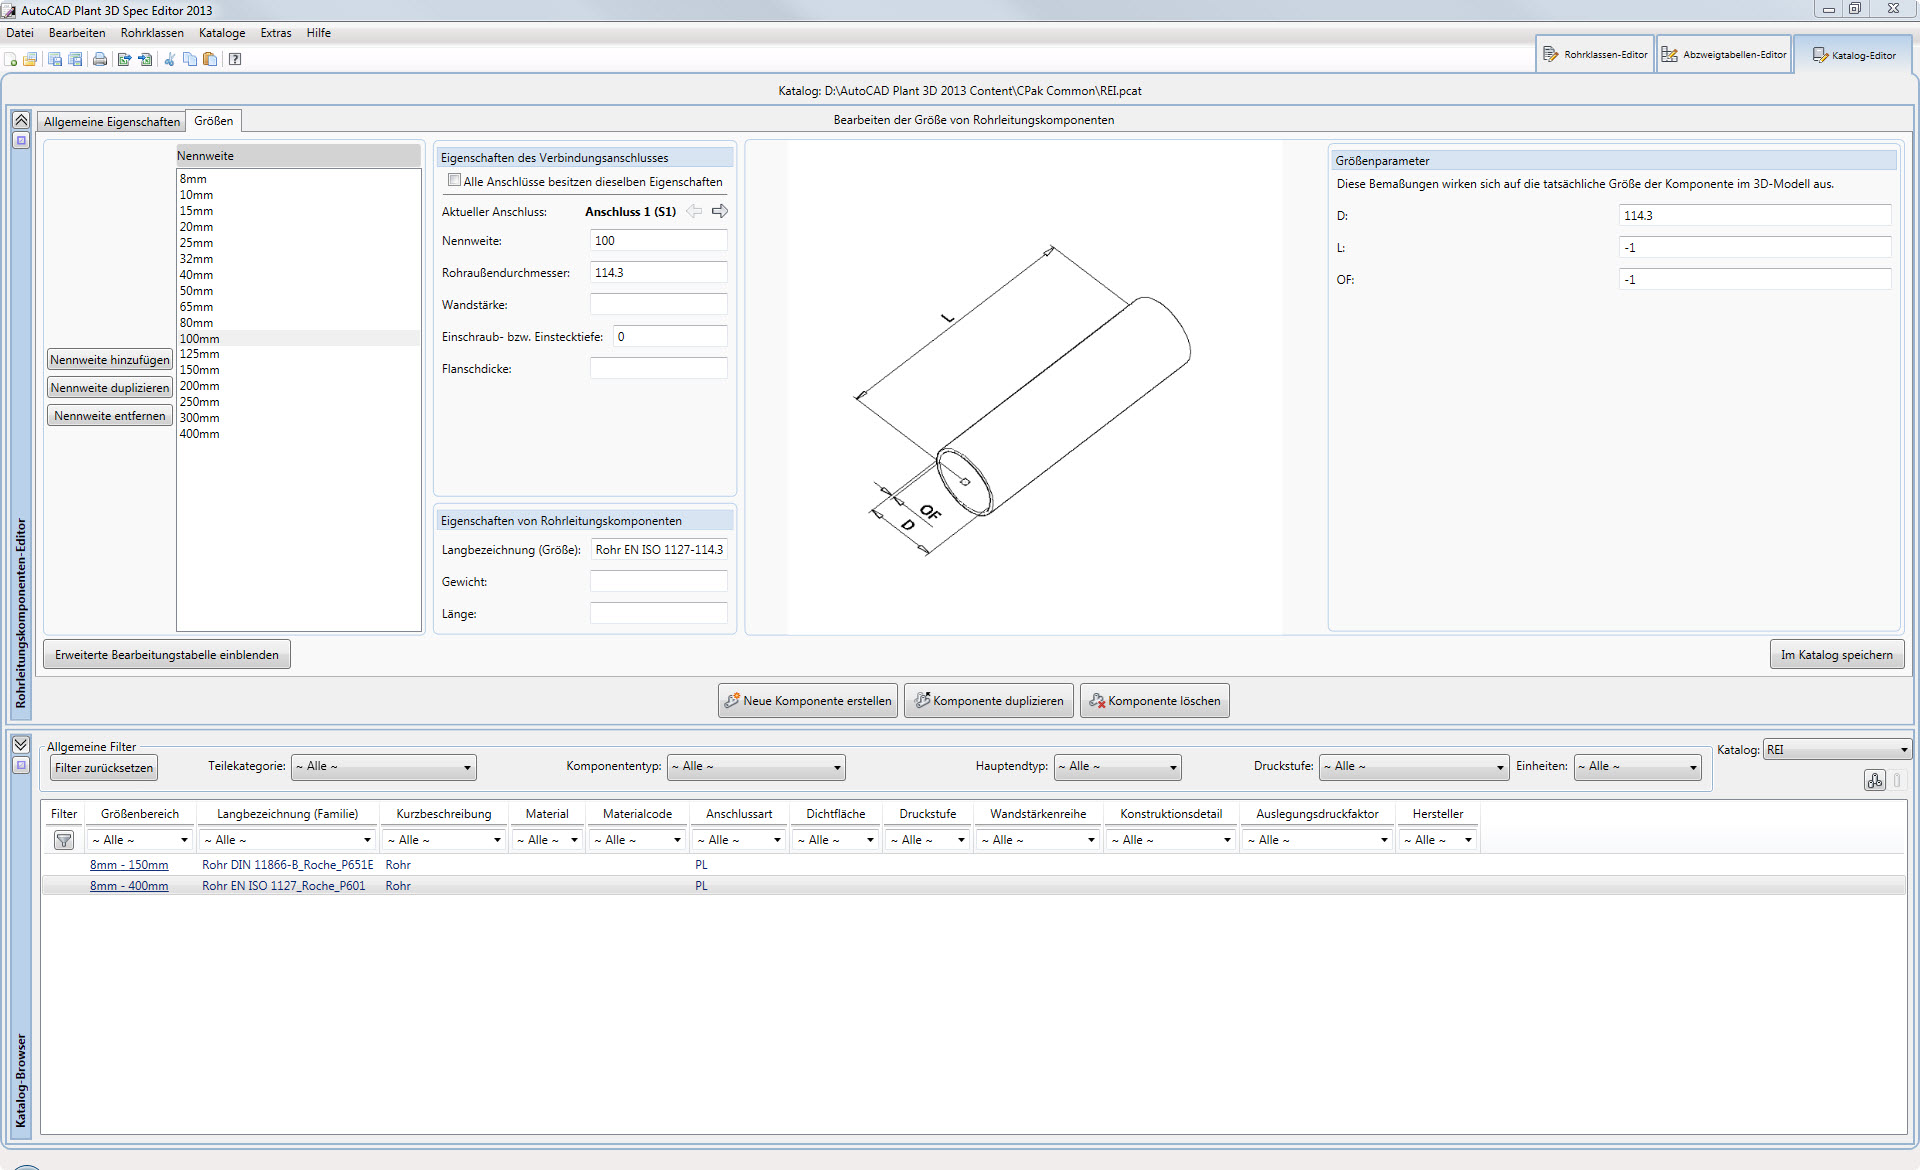
Task: Open the Extras menu
Action: tap(276, 33)
